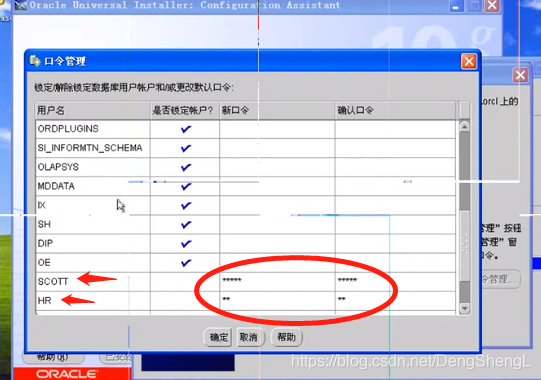Click the 是否锁定帐户? column header

[x=185, y=110]
